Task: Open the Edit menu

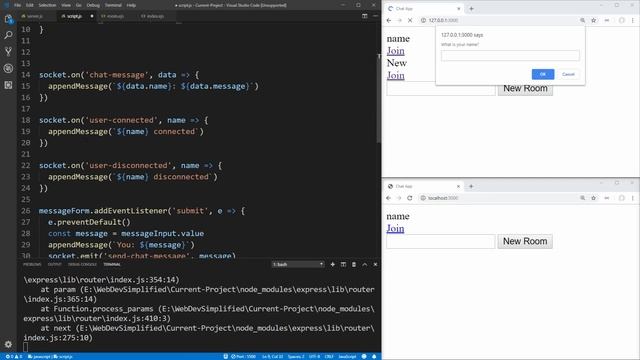Action: tap(30, 5)
